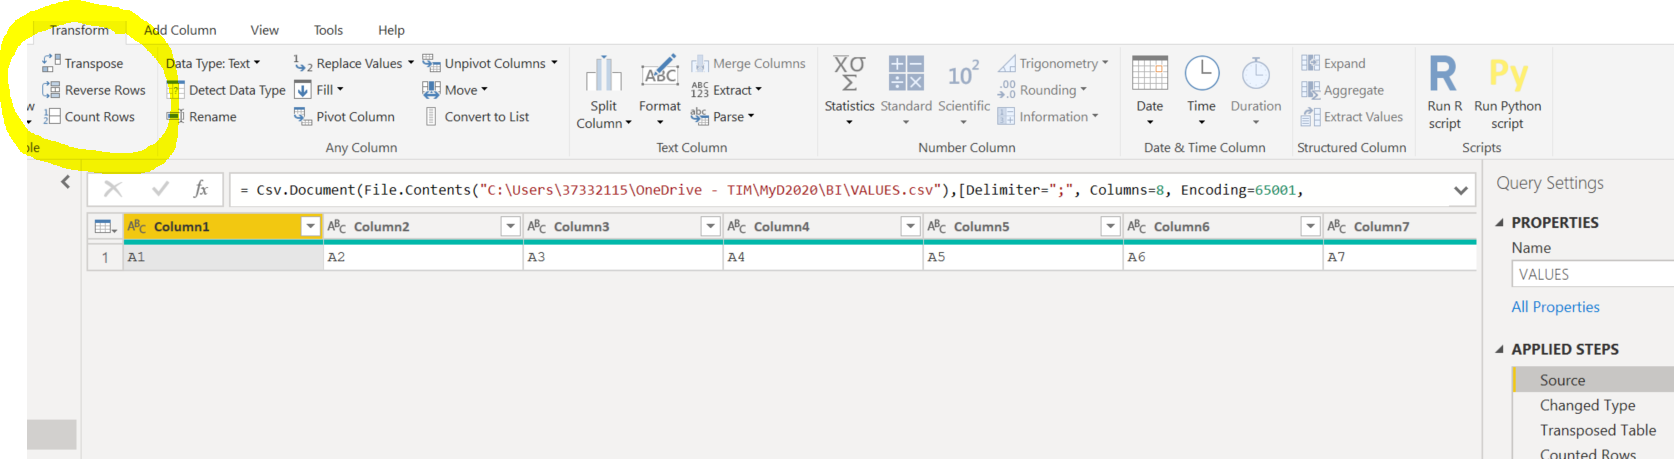Click the Count Rows icon
Screen dimensions: 1674x459
[x=51, y=117]
